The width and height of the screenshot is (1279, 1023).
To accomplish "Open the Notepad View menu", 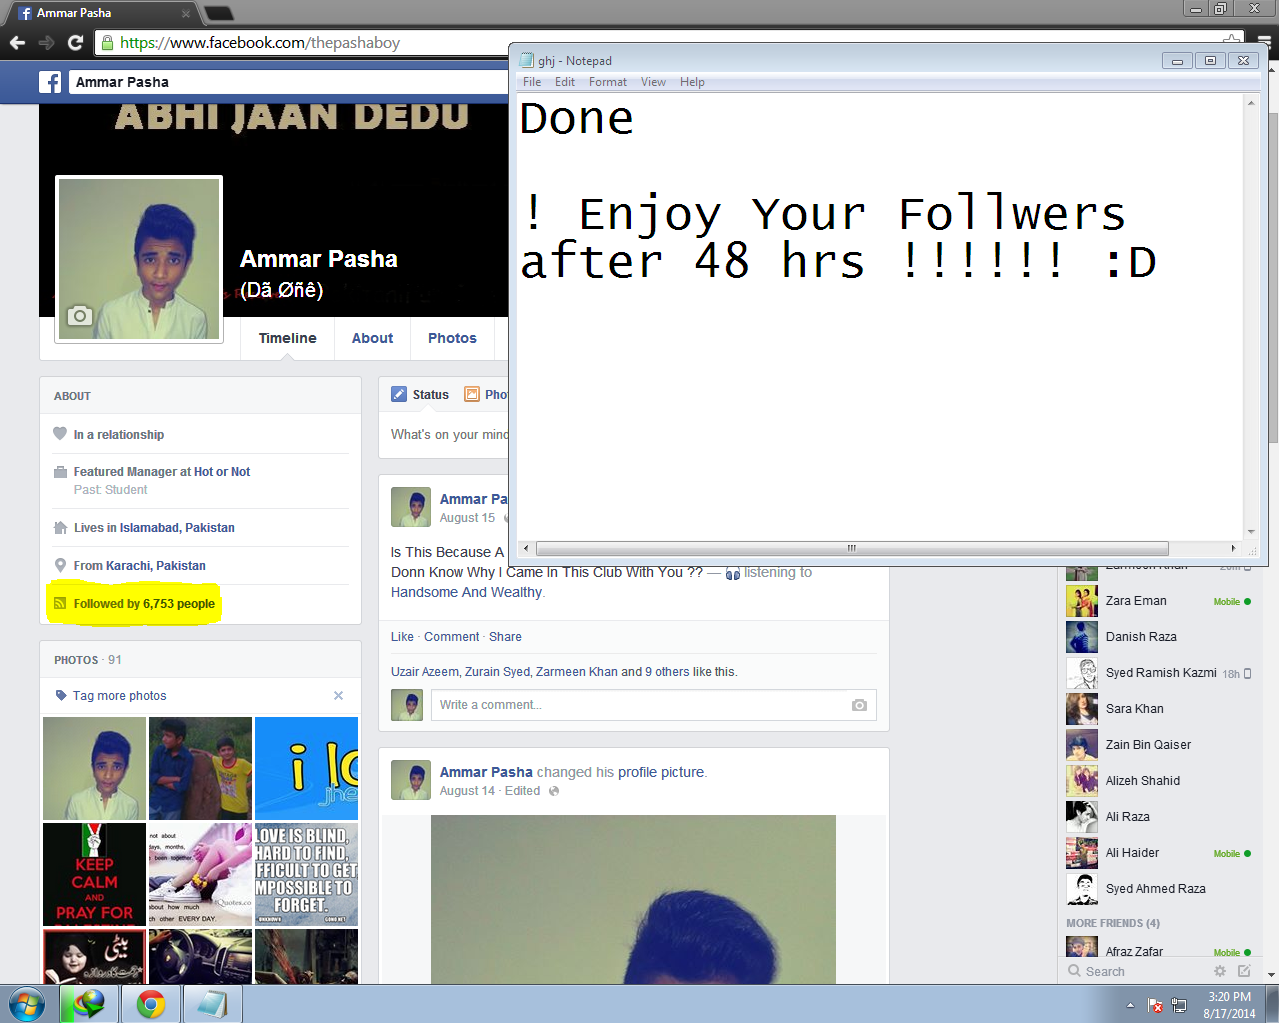I will point(653,82).
